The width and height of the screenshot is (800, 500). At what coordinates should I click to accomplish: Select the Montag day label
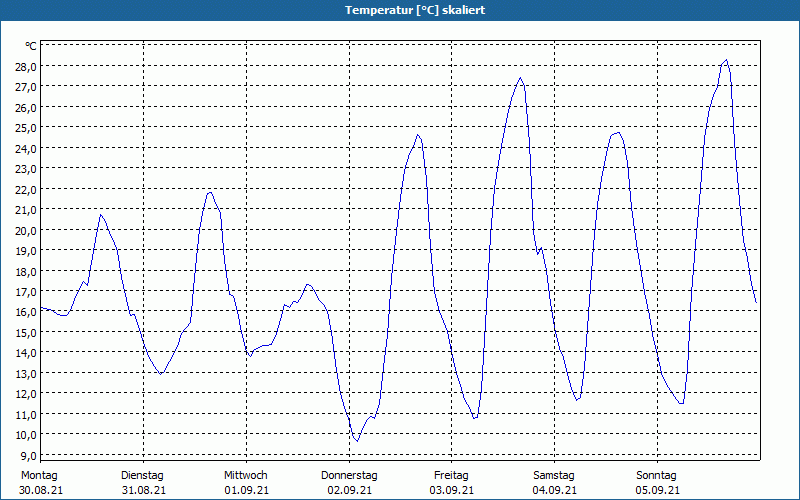click(39, 475)
